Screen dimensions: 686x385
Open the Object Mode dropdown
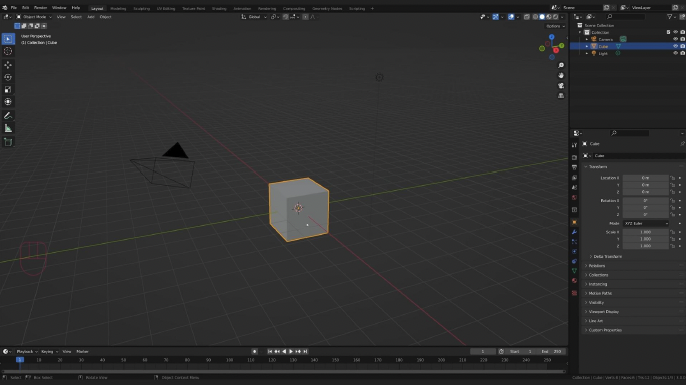[34, 17]
